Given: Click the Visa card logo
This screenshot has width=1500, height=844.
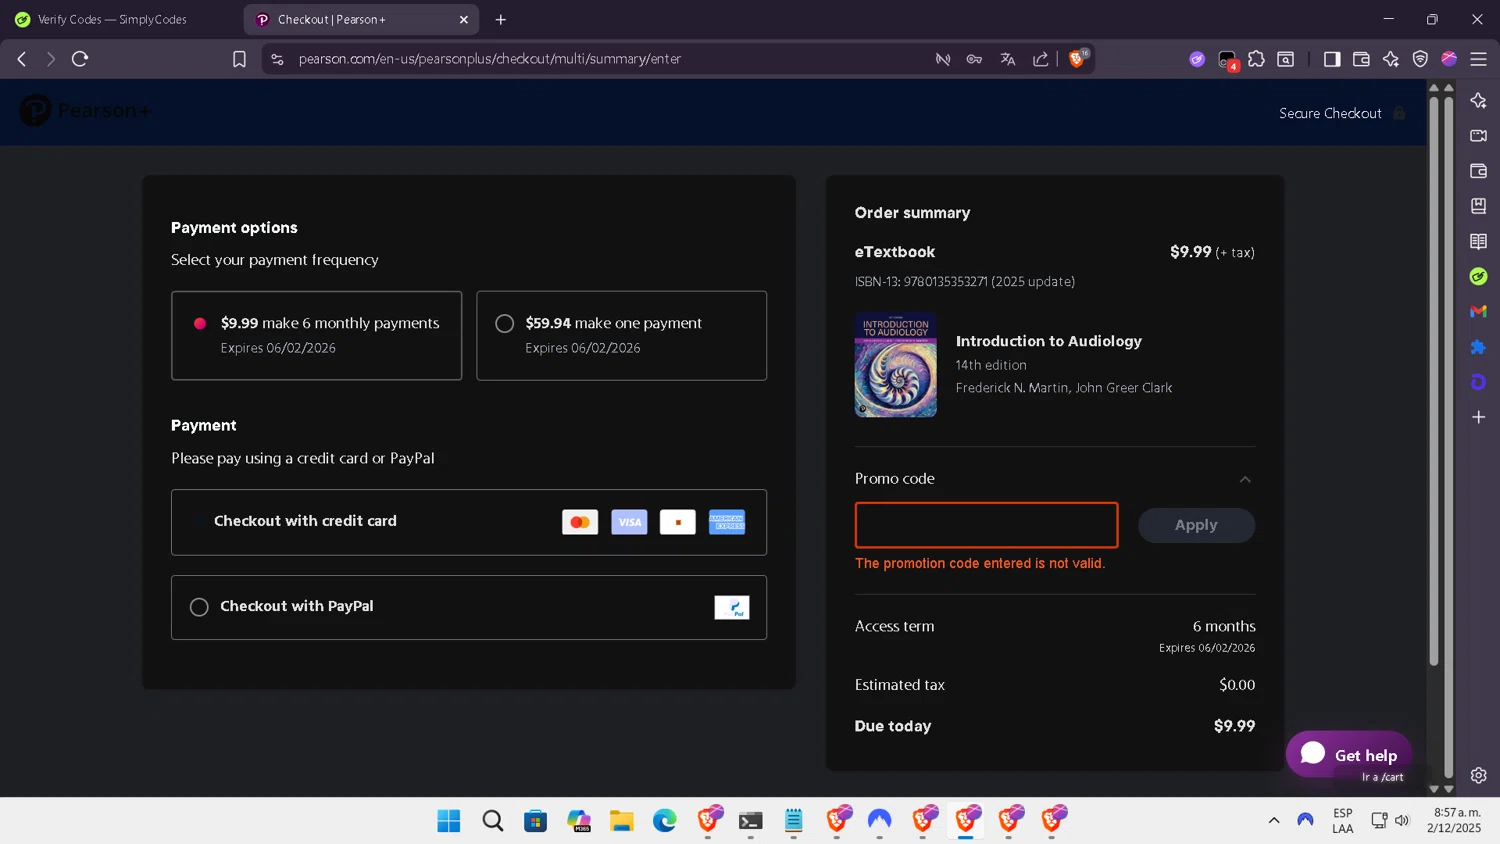Looking at the screenshot, I should (629, 522).
